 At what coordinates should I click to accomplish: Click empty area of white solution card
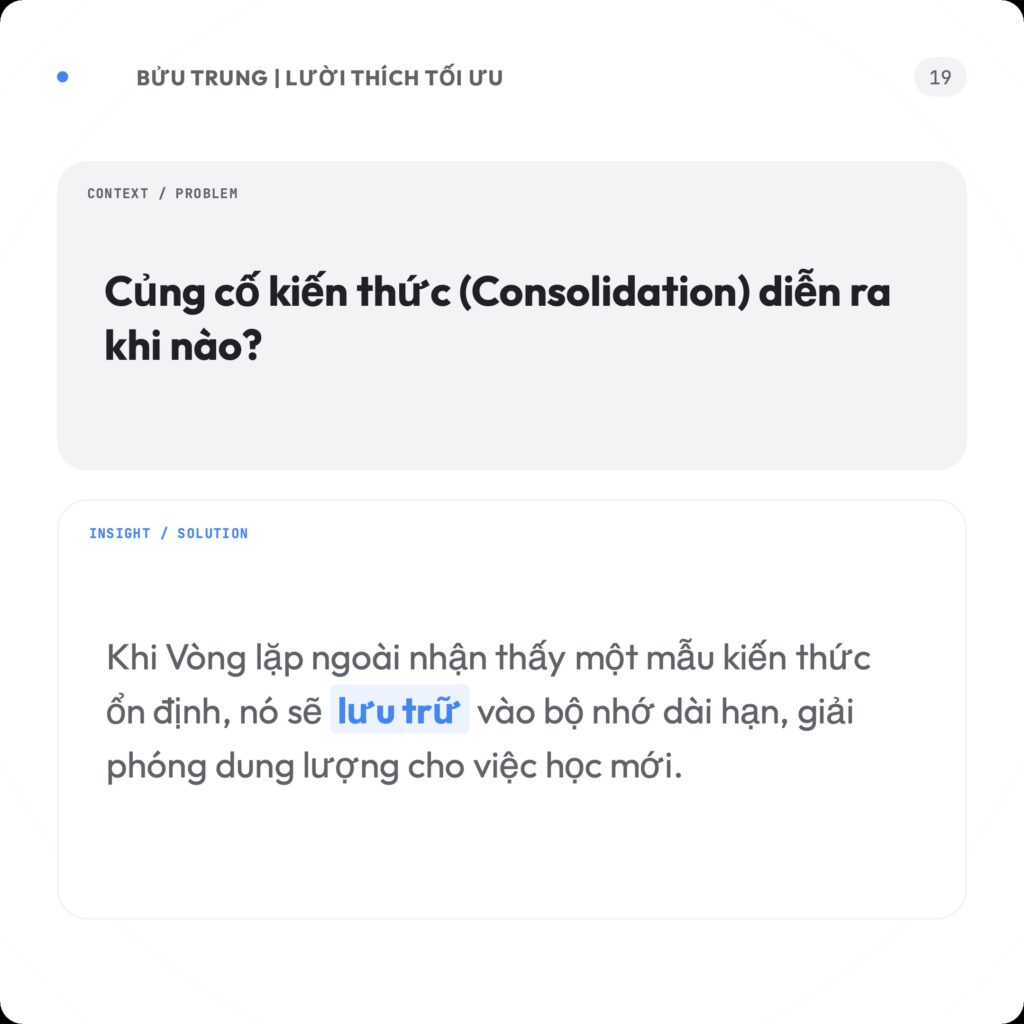click(x=500, y=860)
